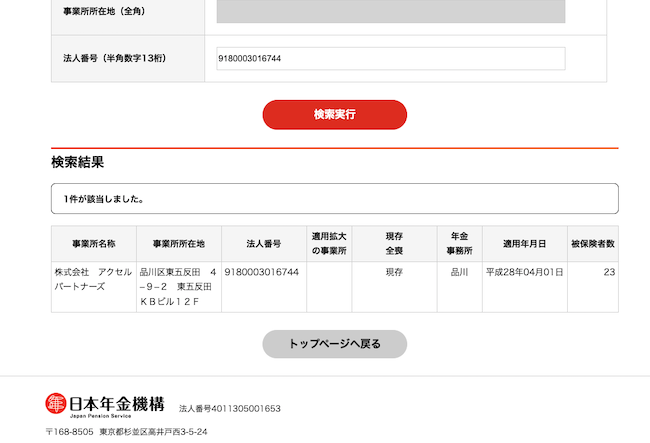The image size is (650, 443).
Task: Click the 適用年月日 column header
Action: pos(524,244)
